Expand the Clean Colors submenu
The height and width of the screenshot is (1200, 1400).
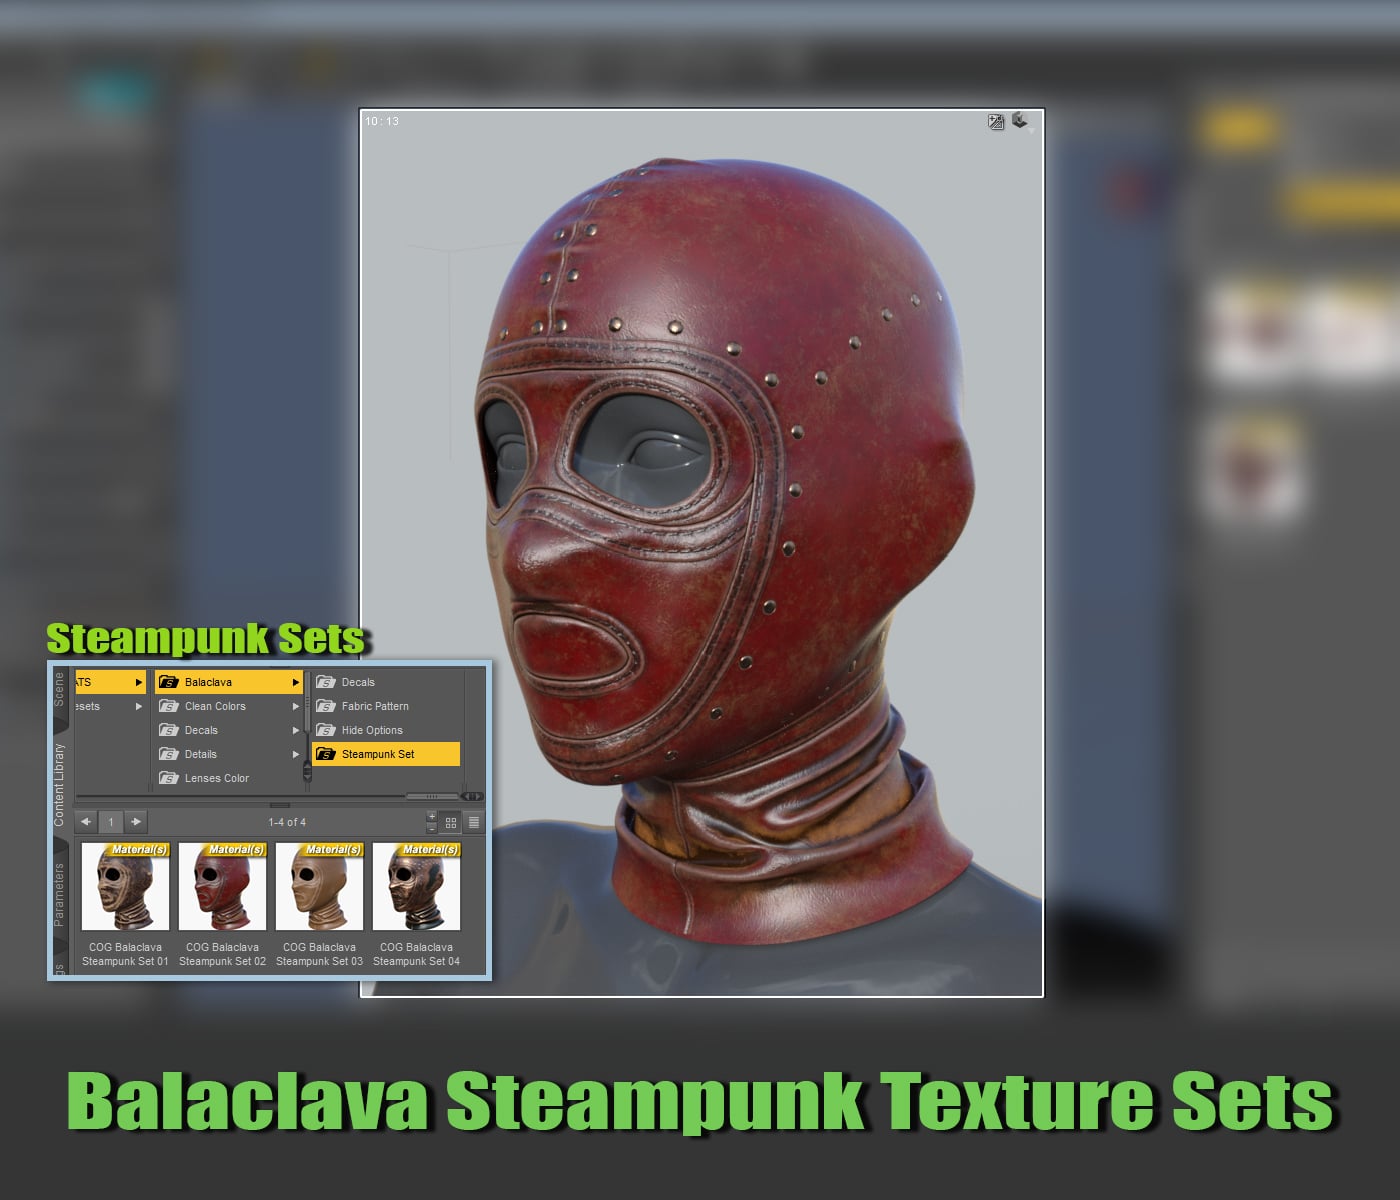tap(297, 706)
